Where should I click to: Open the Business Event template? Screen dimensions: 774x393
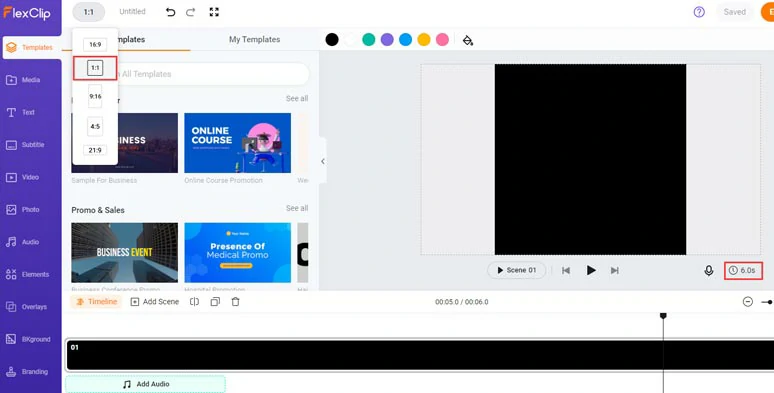(124, 252)
